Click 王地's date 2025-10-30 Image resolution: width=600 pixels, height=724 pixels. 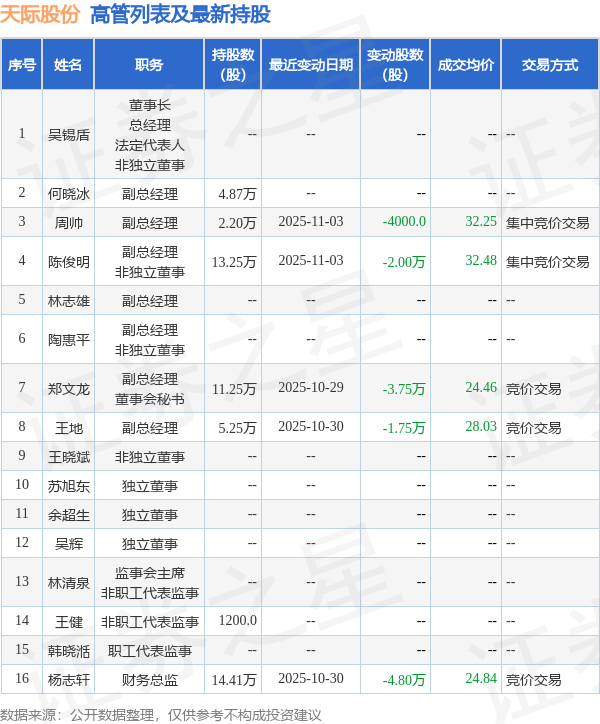(311, 426)
